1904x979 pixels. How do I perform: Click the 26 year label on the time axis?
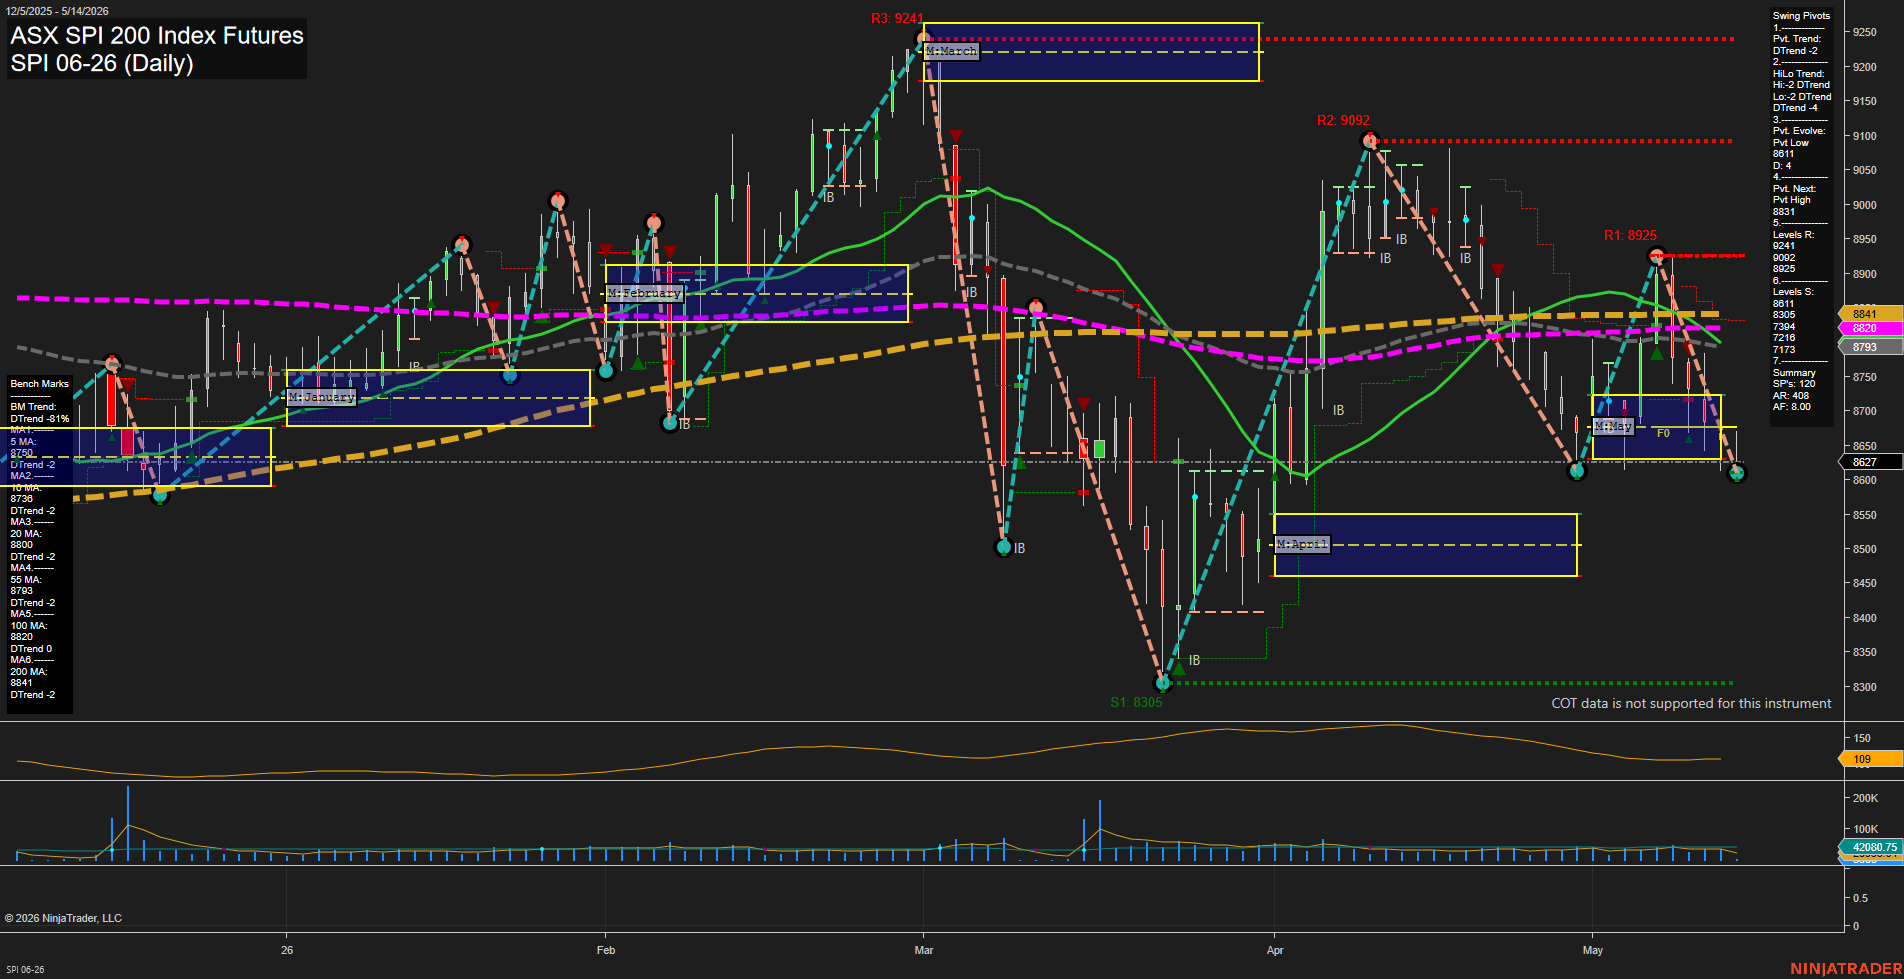click(287, 950)
